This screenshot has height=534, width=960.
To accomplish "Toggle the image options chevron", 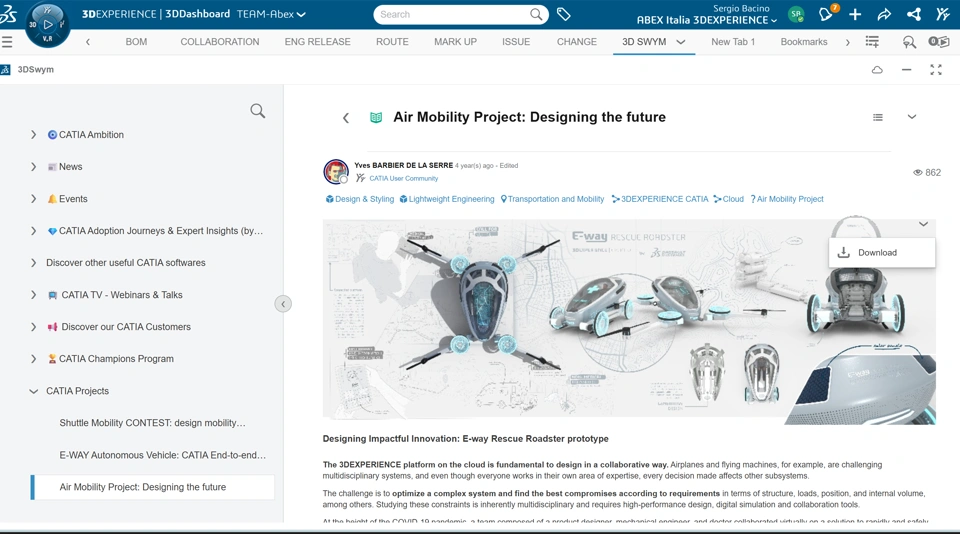I will pyautogui.click(x=923, y=224).
